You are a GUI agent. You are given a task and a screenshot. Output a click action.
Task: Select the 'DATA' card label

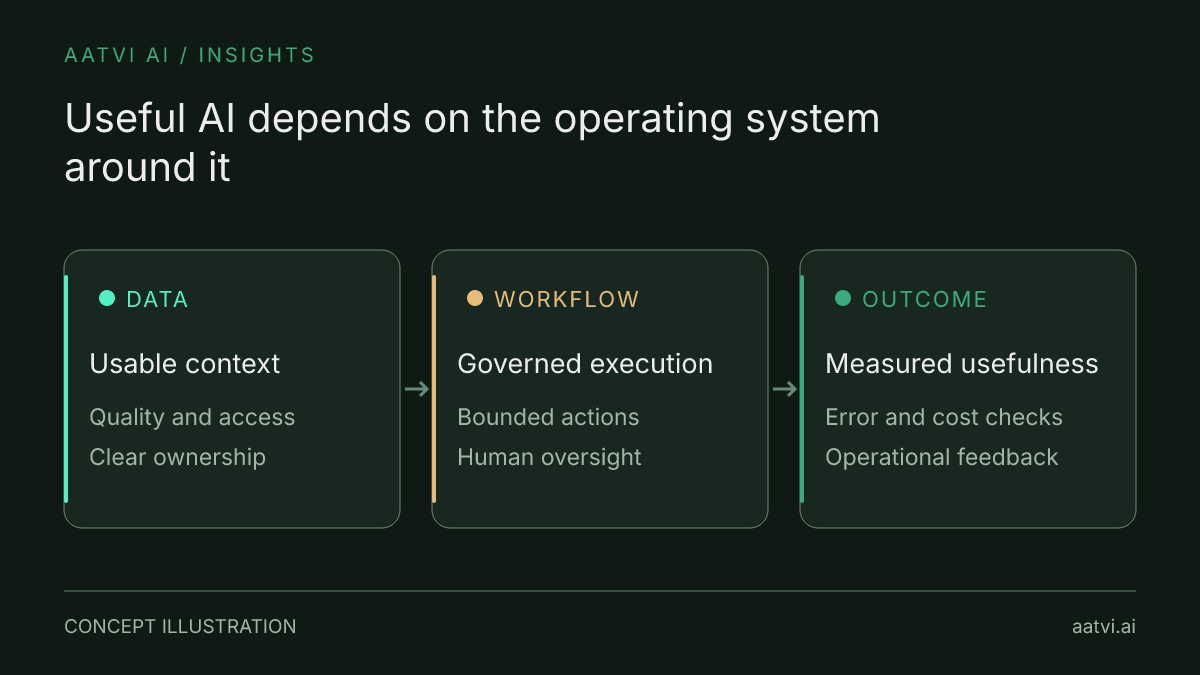coord(157,299)
